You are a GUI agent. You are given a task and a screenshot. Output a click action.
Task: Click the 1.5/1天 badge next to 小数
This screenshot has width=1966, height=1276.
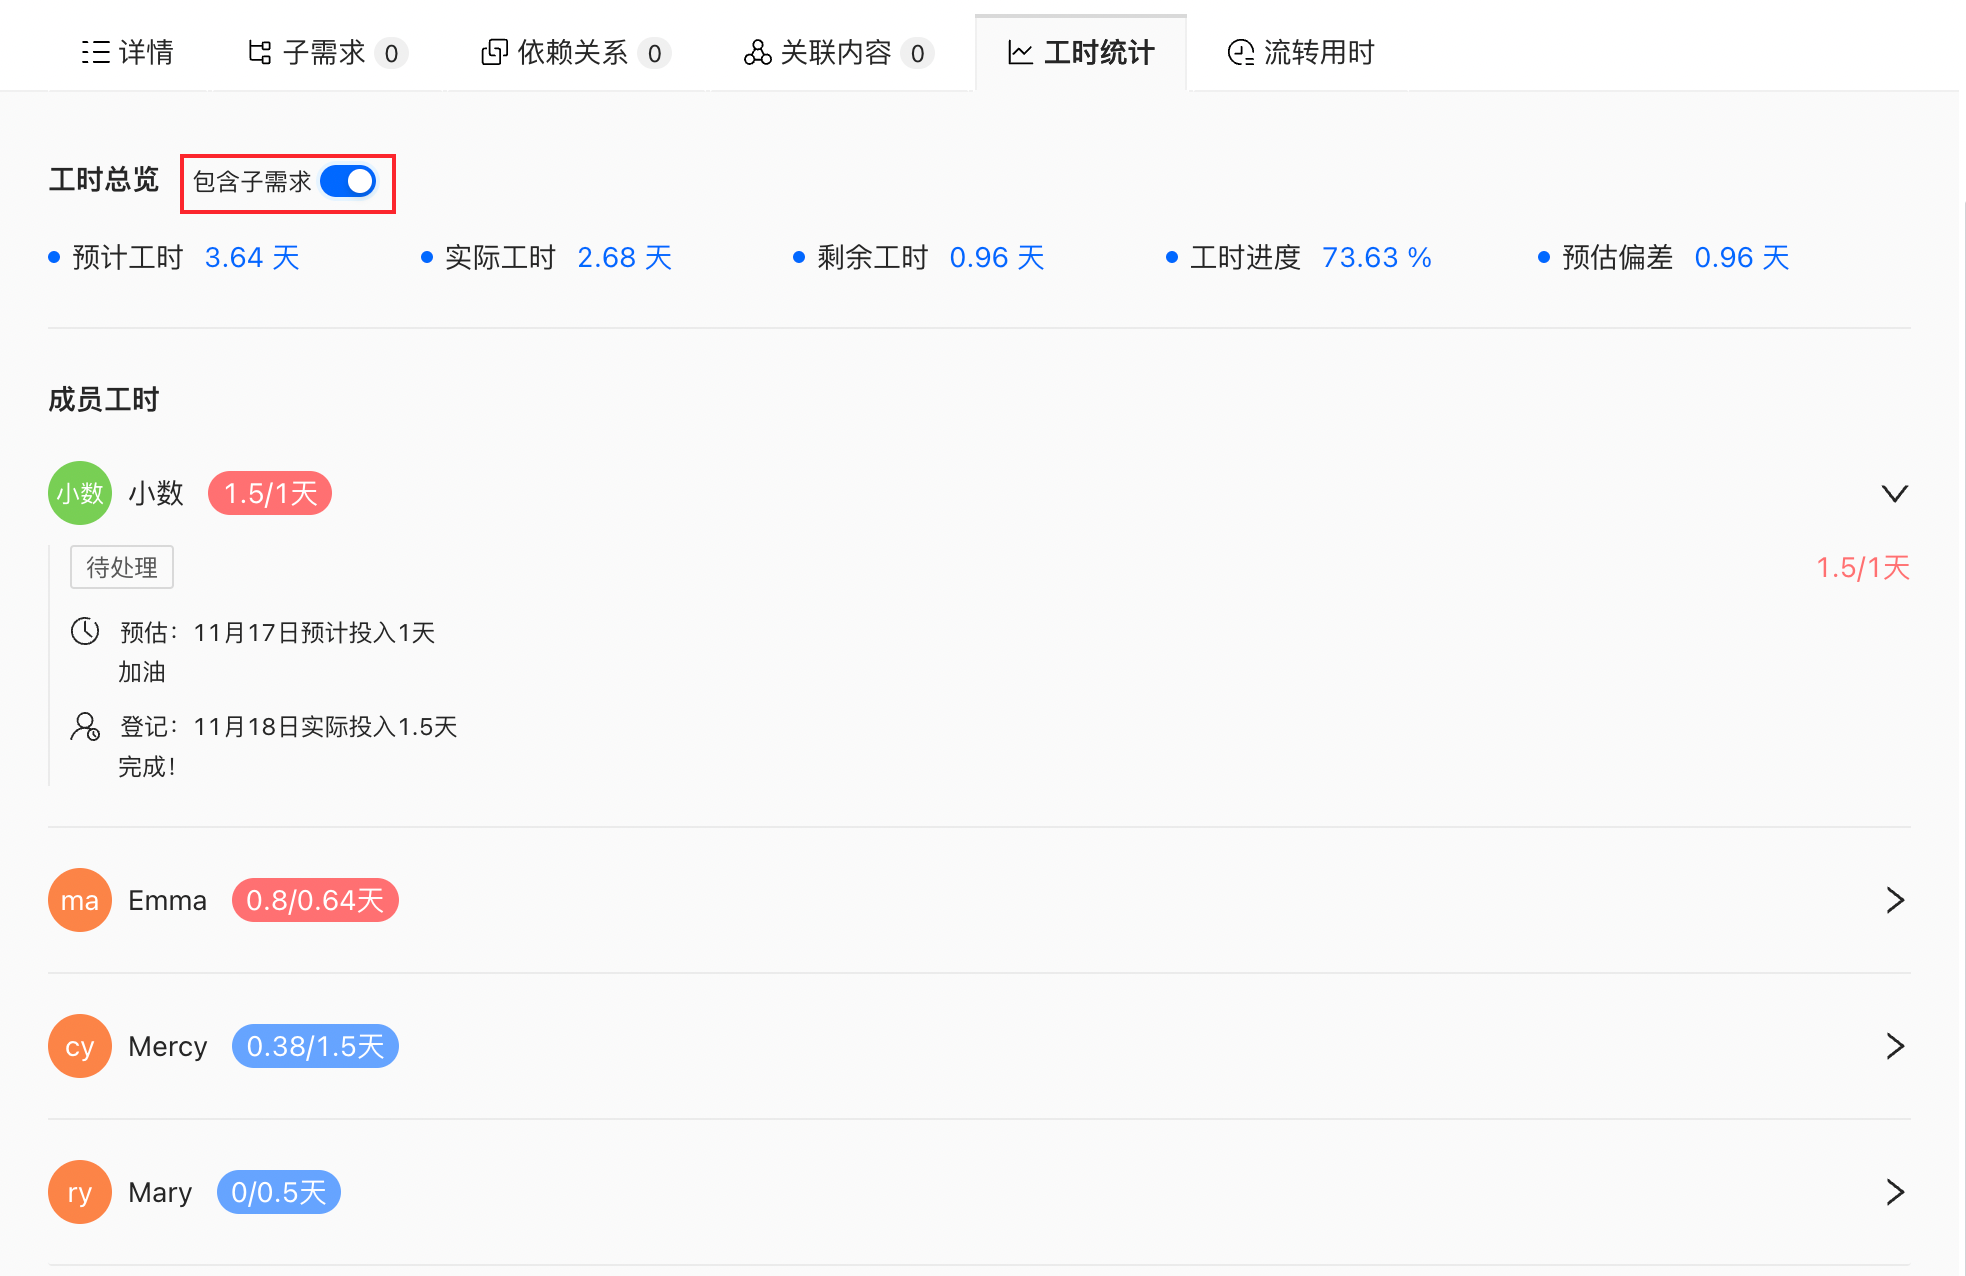270,493
